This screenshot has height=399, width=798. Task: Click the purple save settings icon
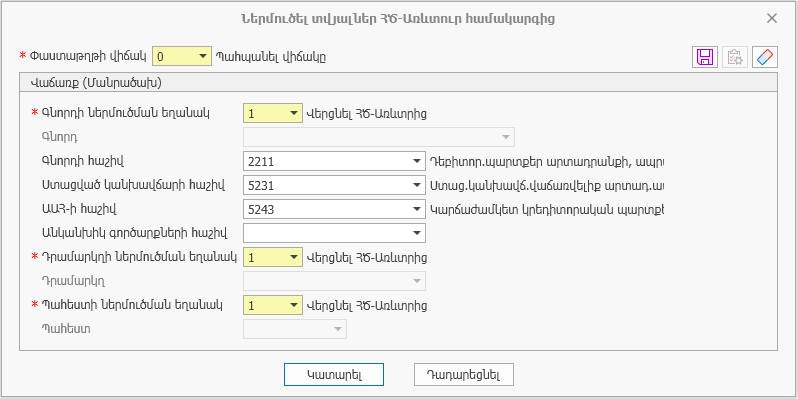[704, 57]
